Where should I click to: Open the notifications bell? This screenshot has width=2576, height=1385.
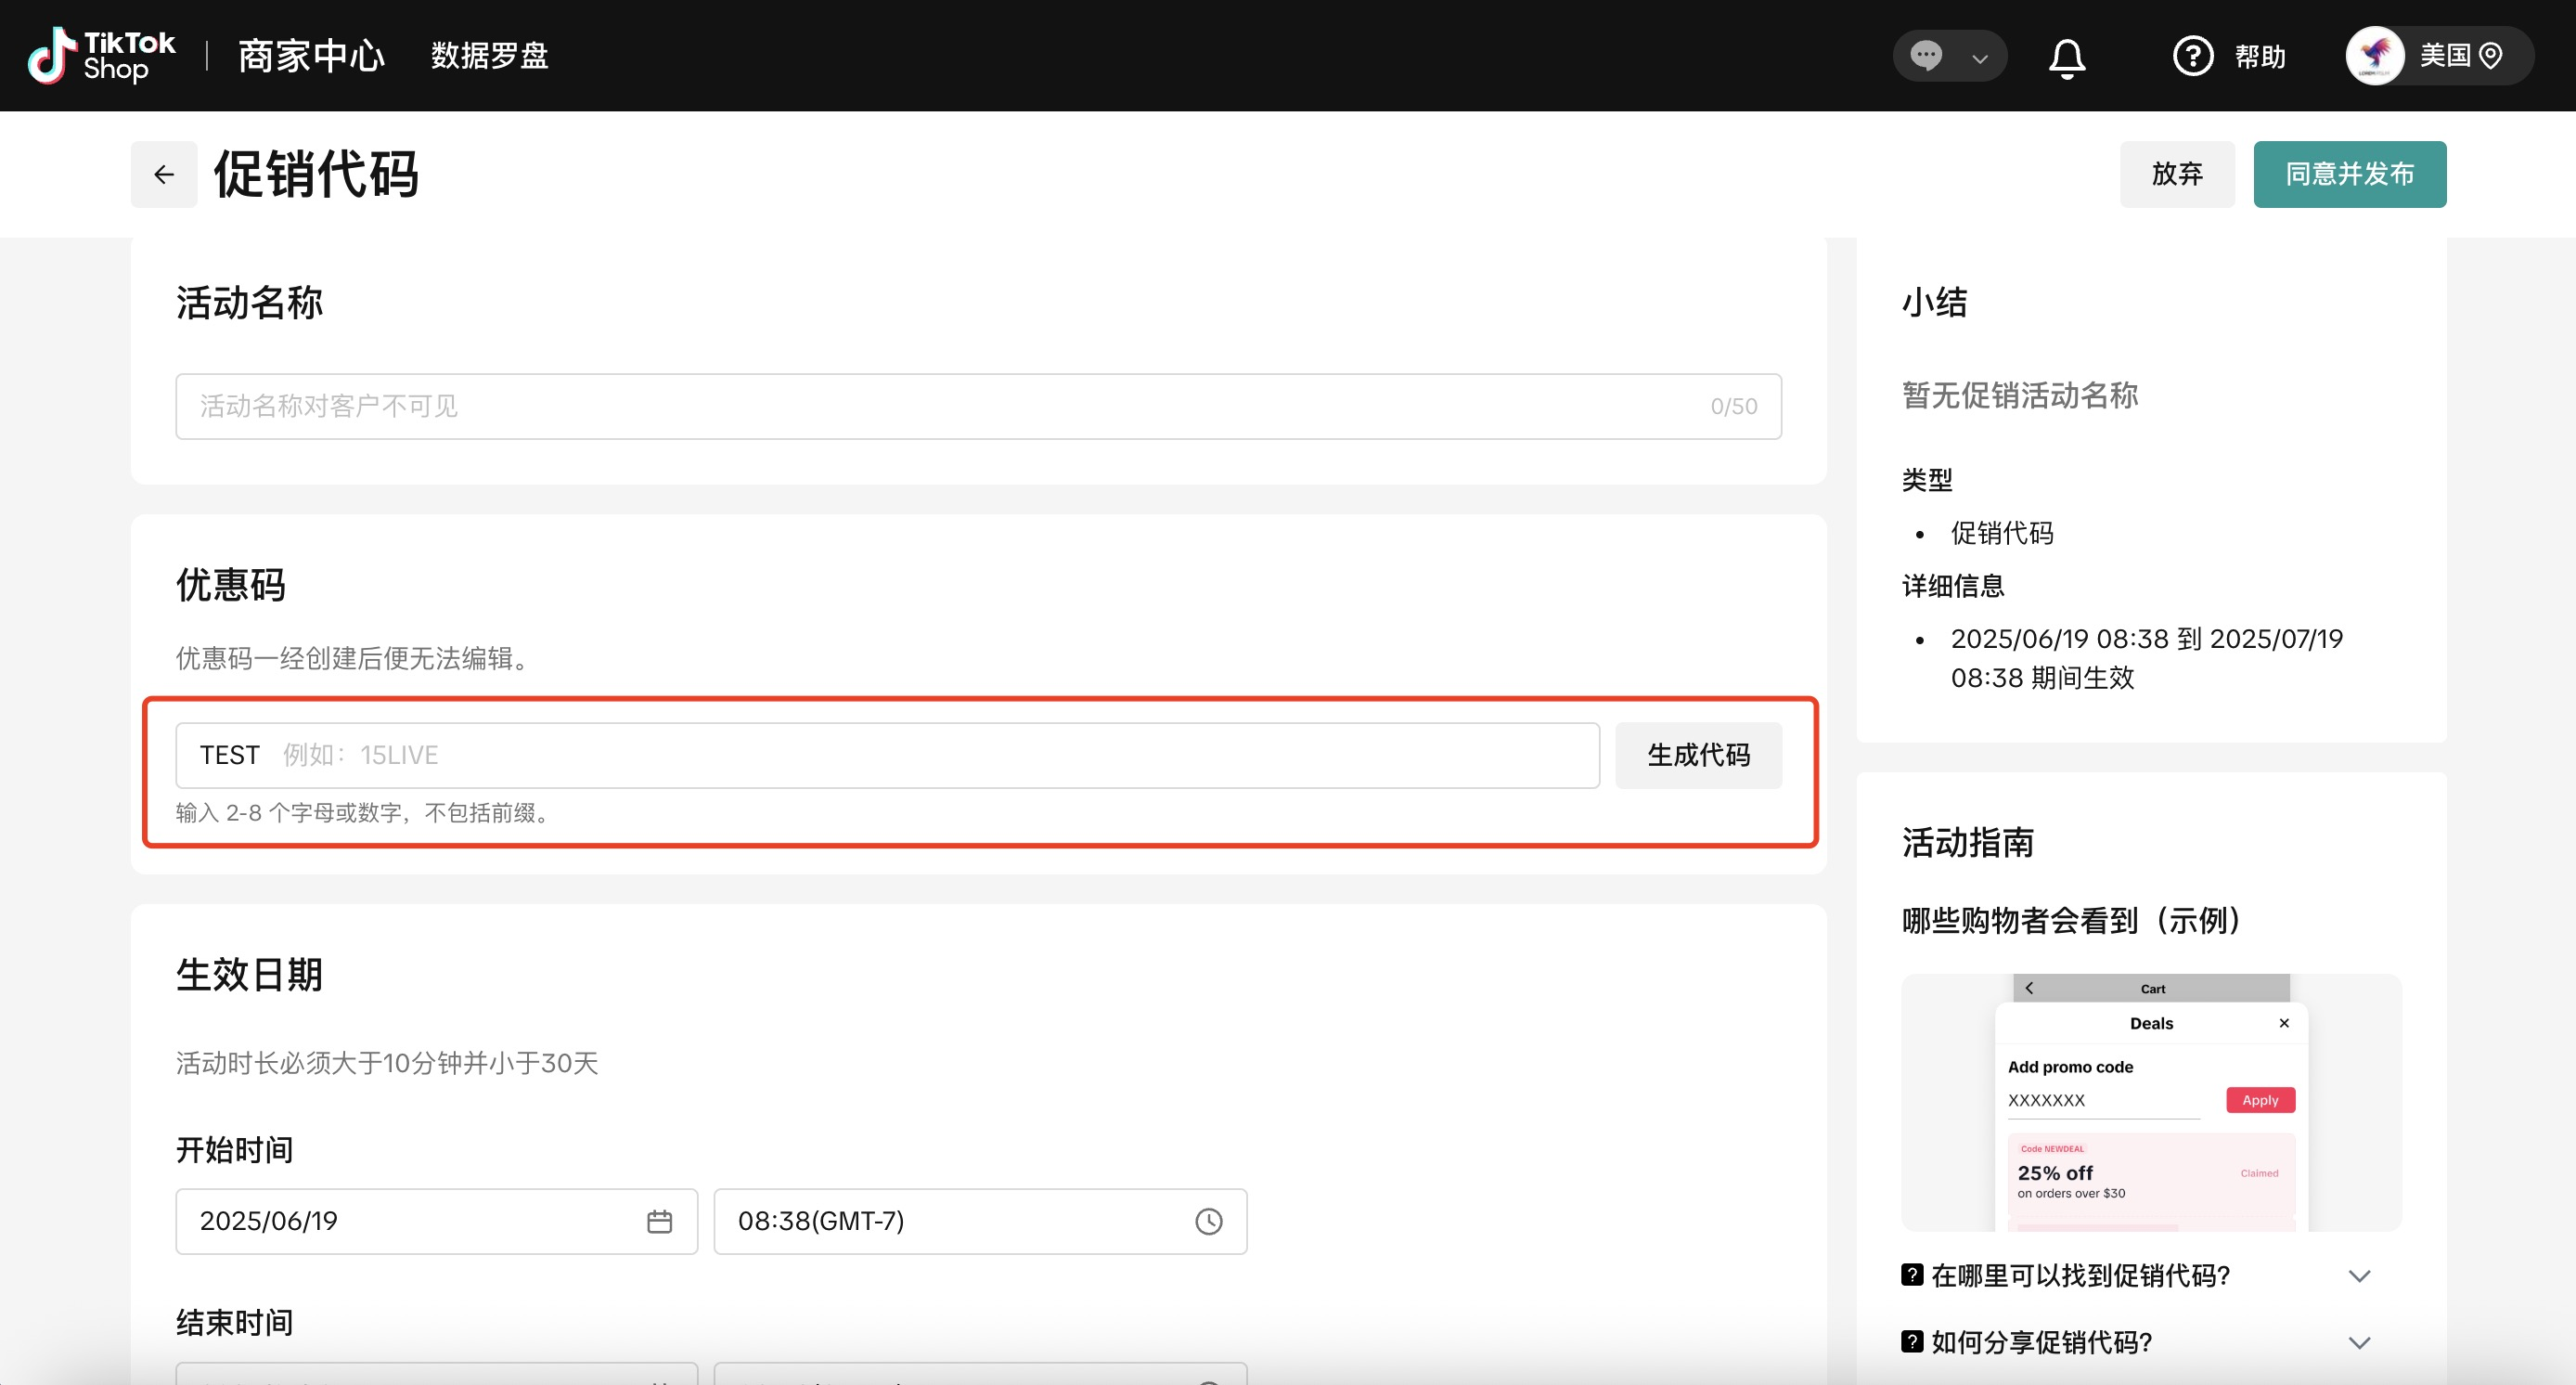point(2066,57)
